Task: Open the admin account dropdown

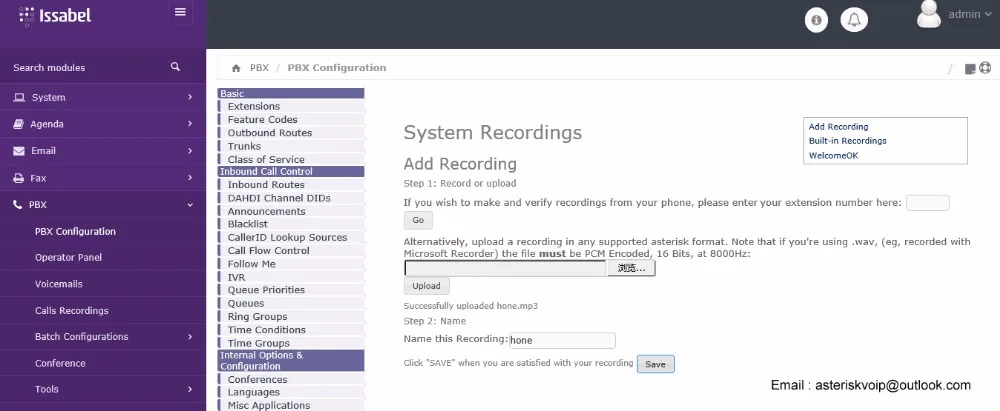Action: (970, 14)
